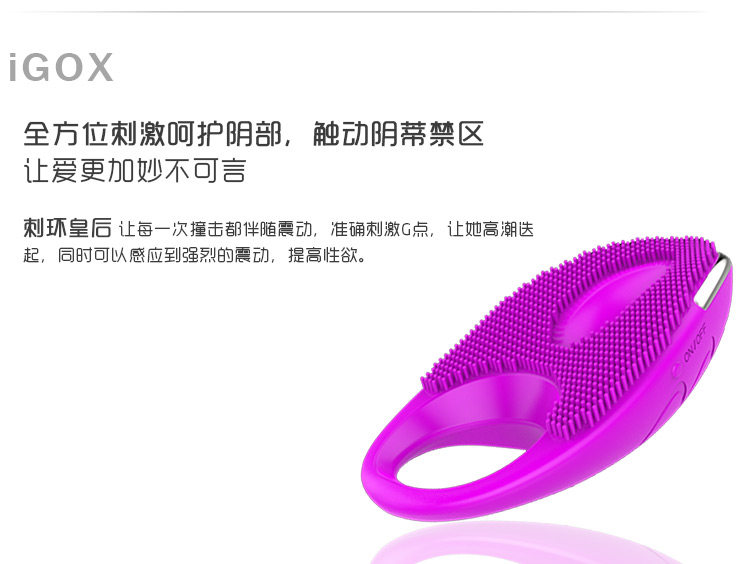Image resolution: width=750 pixels, height=564 pixels.
Task: Select the second headline line 让爱更加妙不可言
Action: pos(135,170)
